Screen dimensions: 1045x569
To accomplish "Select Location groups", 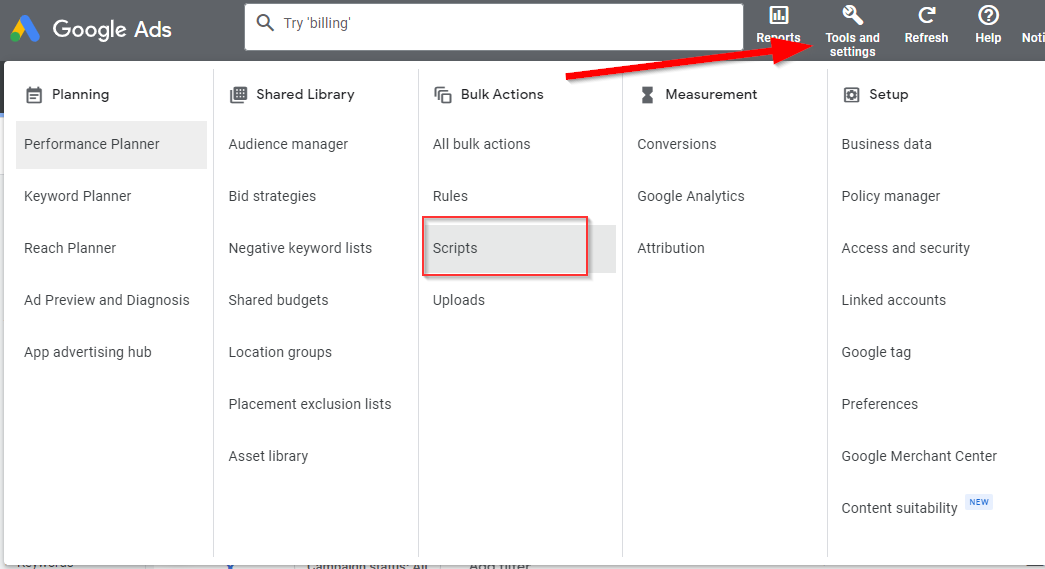I will pyautogui.click(x=280, y=352).
